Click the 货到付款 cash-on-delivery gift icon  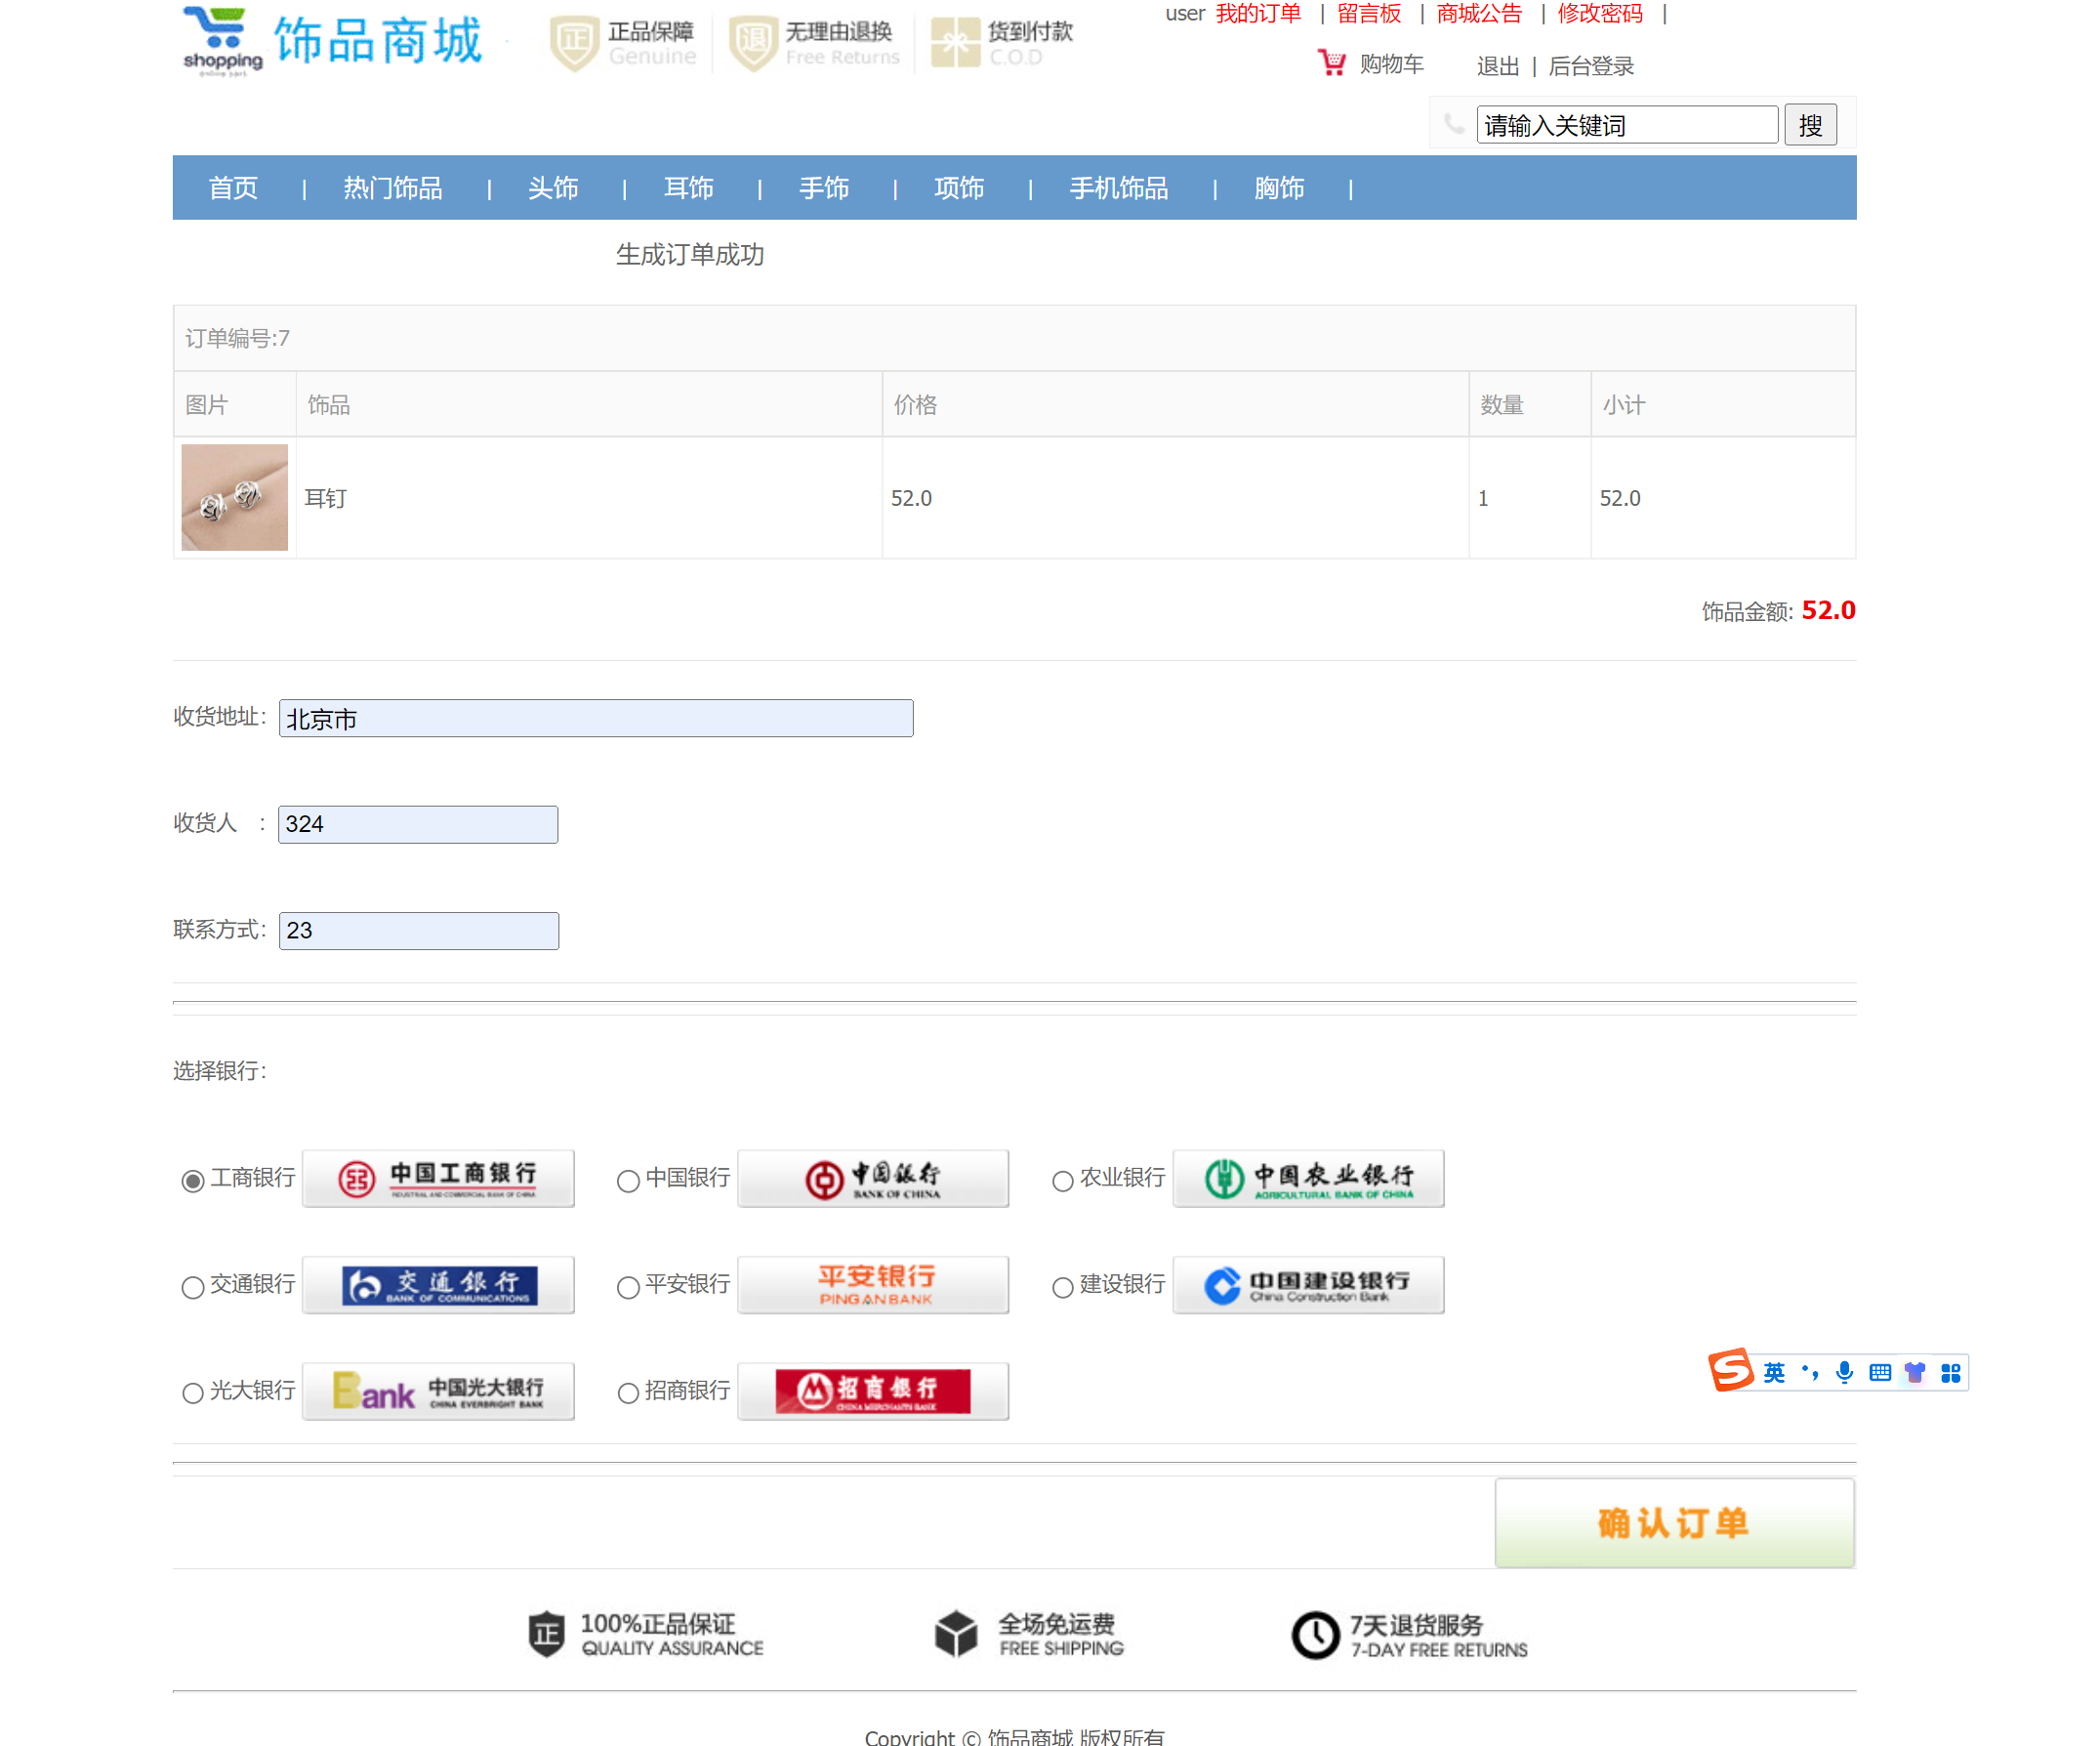(x=957, y=42)
